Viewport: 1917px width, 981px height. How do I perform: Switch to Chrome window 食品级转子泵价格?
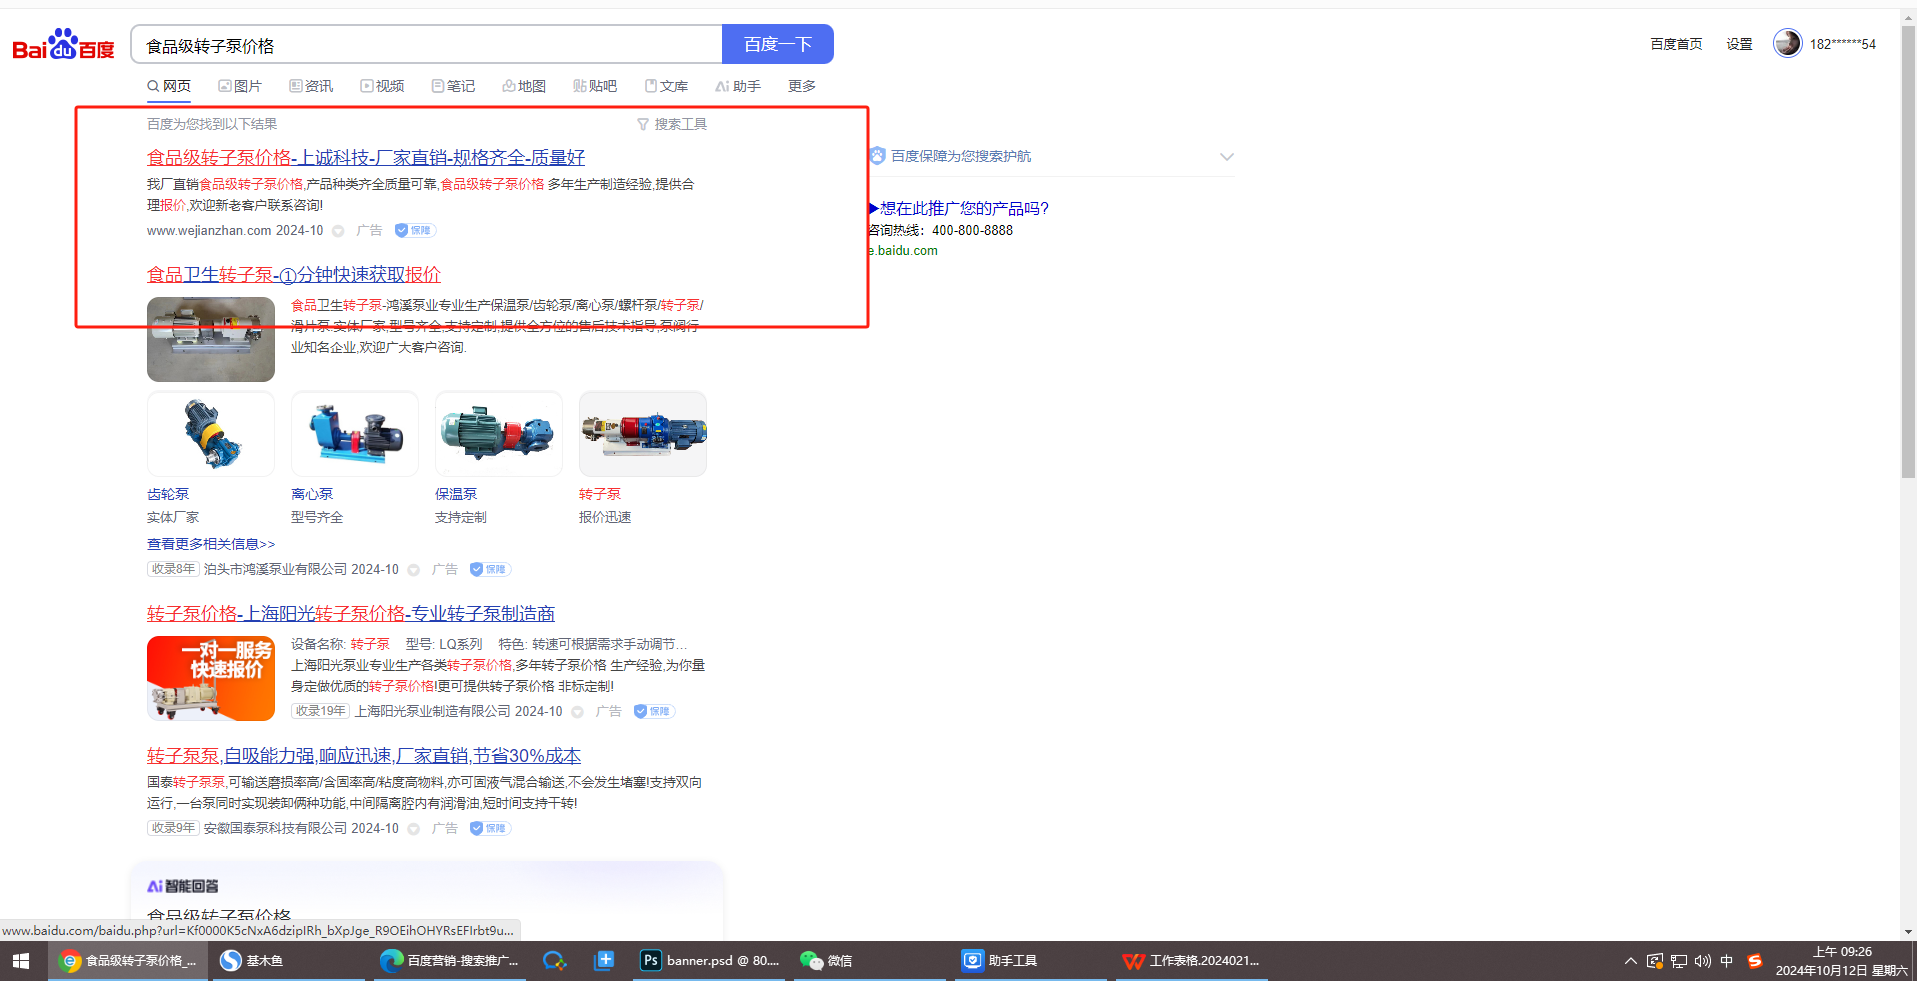click(126, 961)
